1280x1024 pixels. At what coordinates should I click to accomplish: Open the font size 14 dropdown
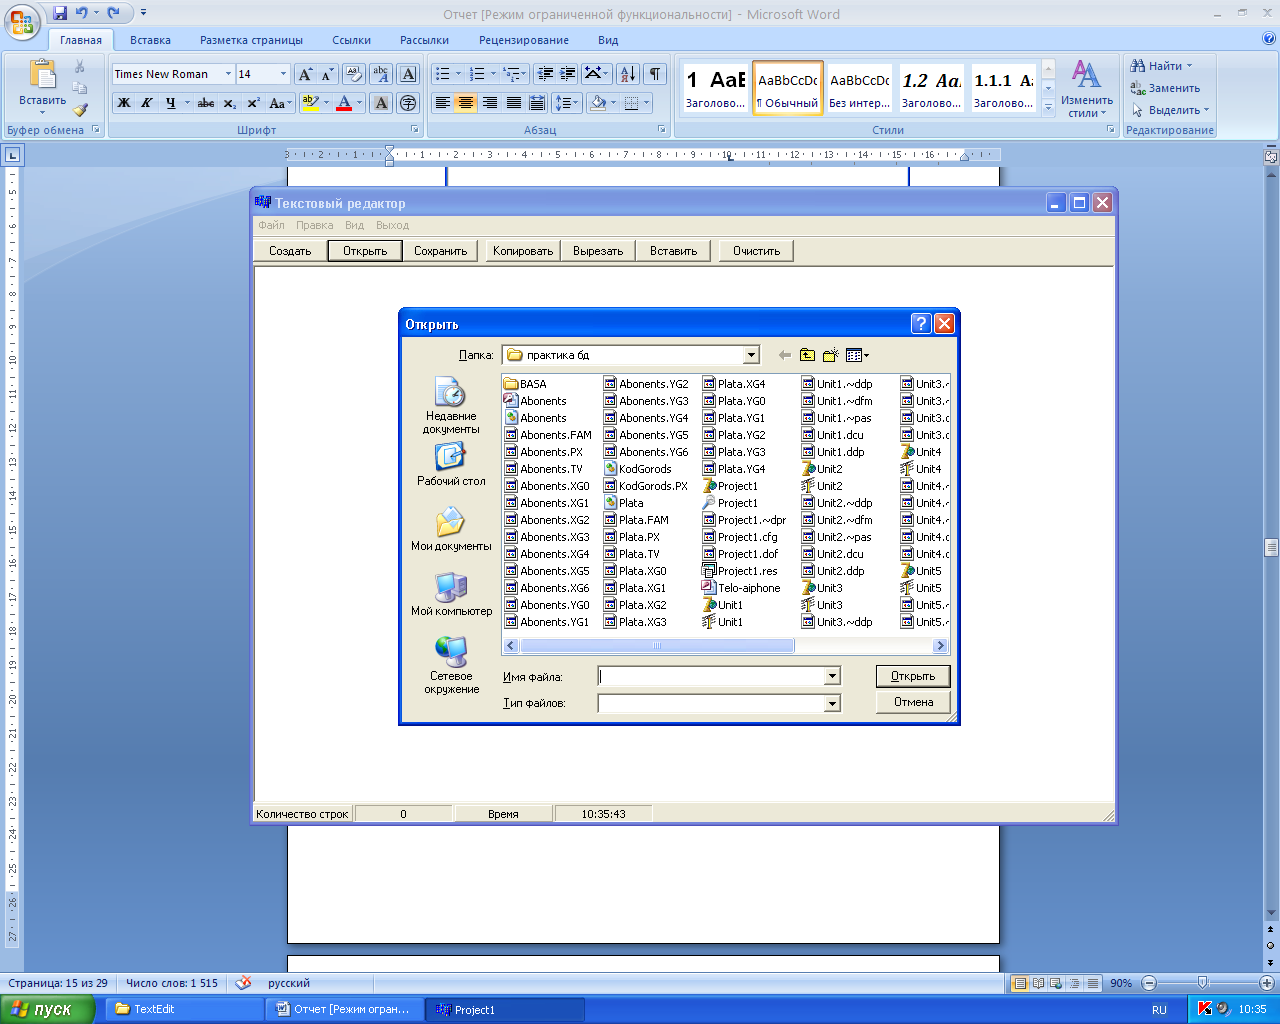pos(284,74)
